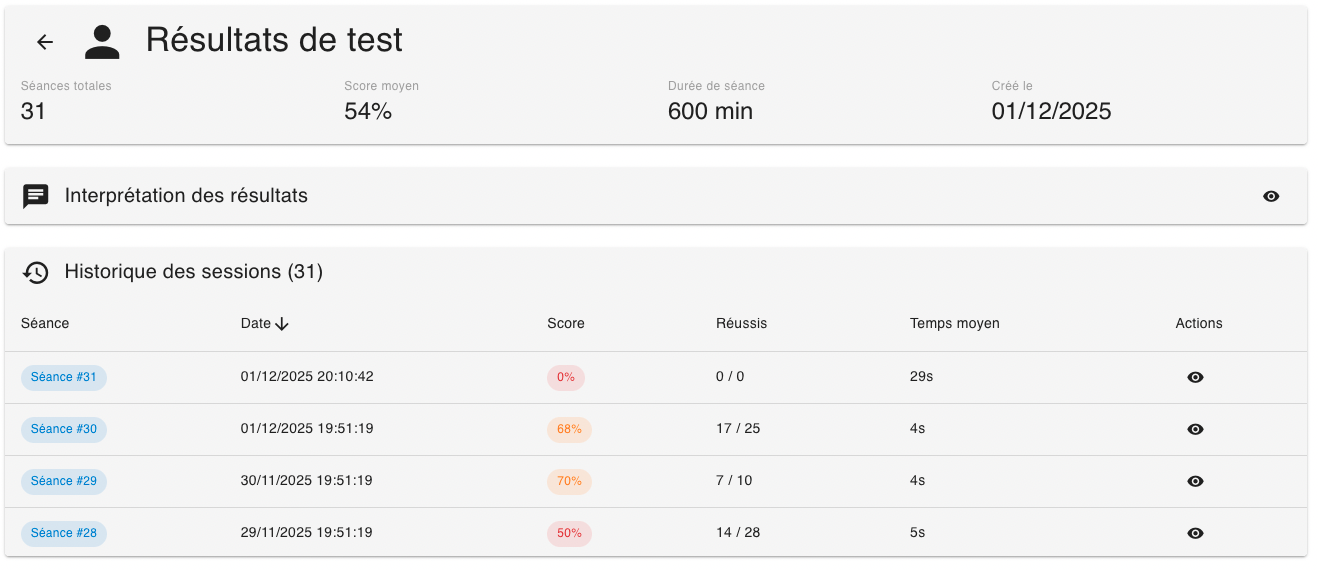Click the Réussis column header

tap(741, 323)
